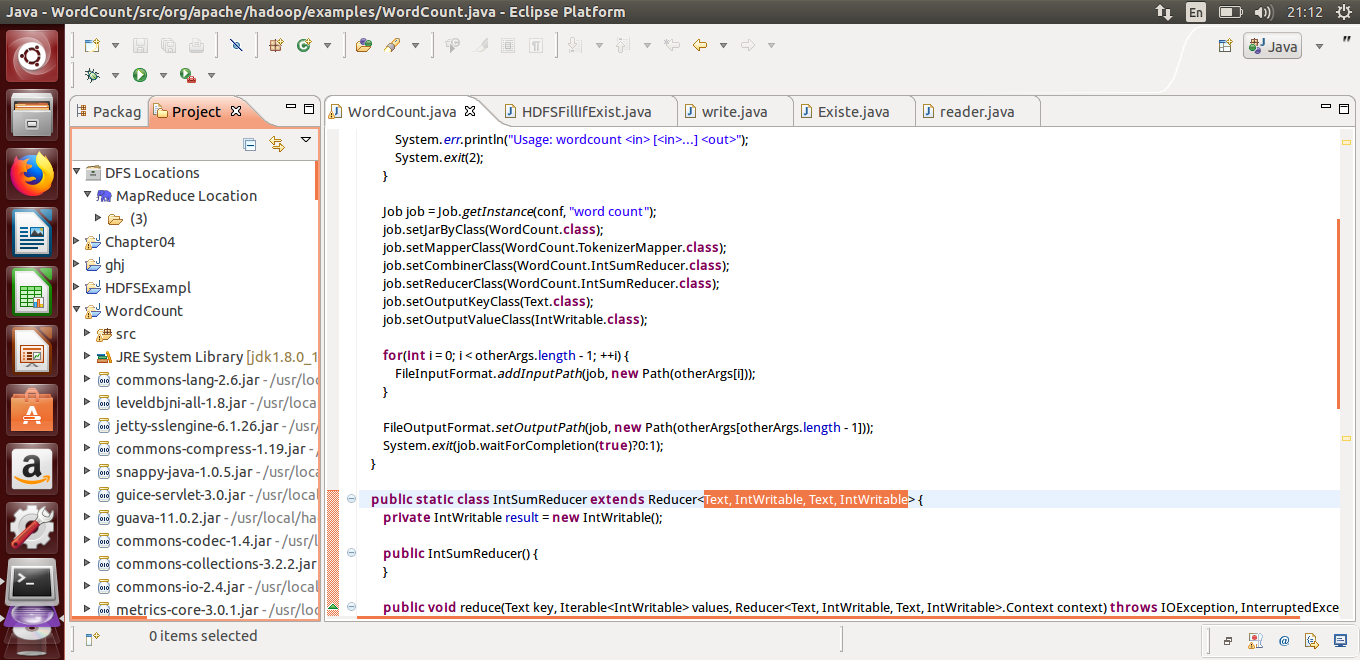Click the Open Type folder icon
Screen dimensions: 1360x660
[363, 46]
